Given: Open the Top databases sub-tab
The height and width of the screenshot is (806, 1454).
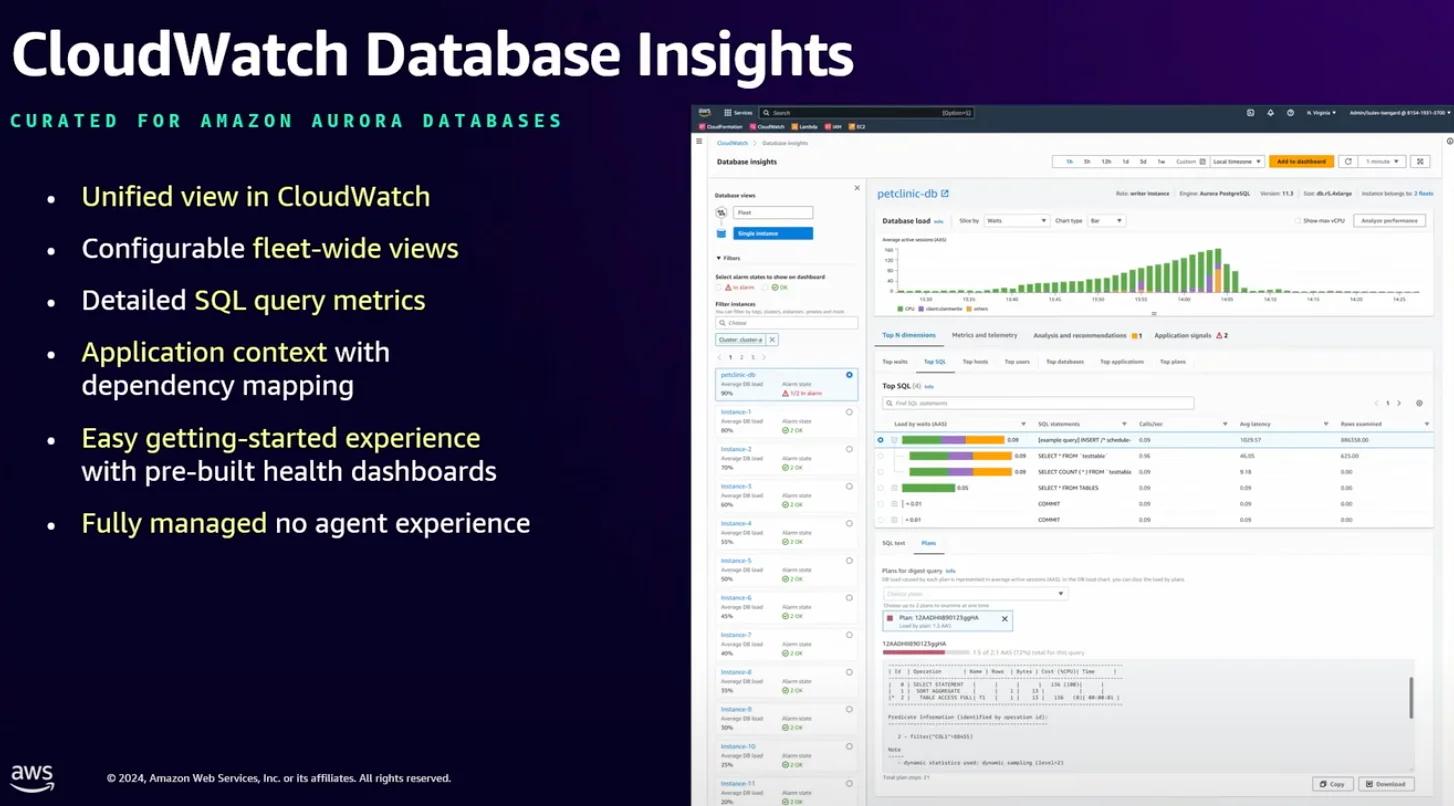Looking at the screenshot, I should [1064, 362].
